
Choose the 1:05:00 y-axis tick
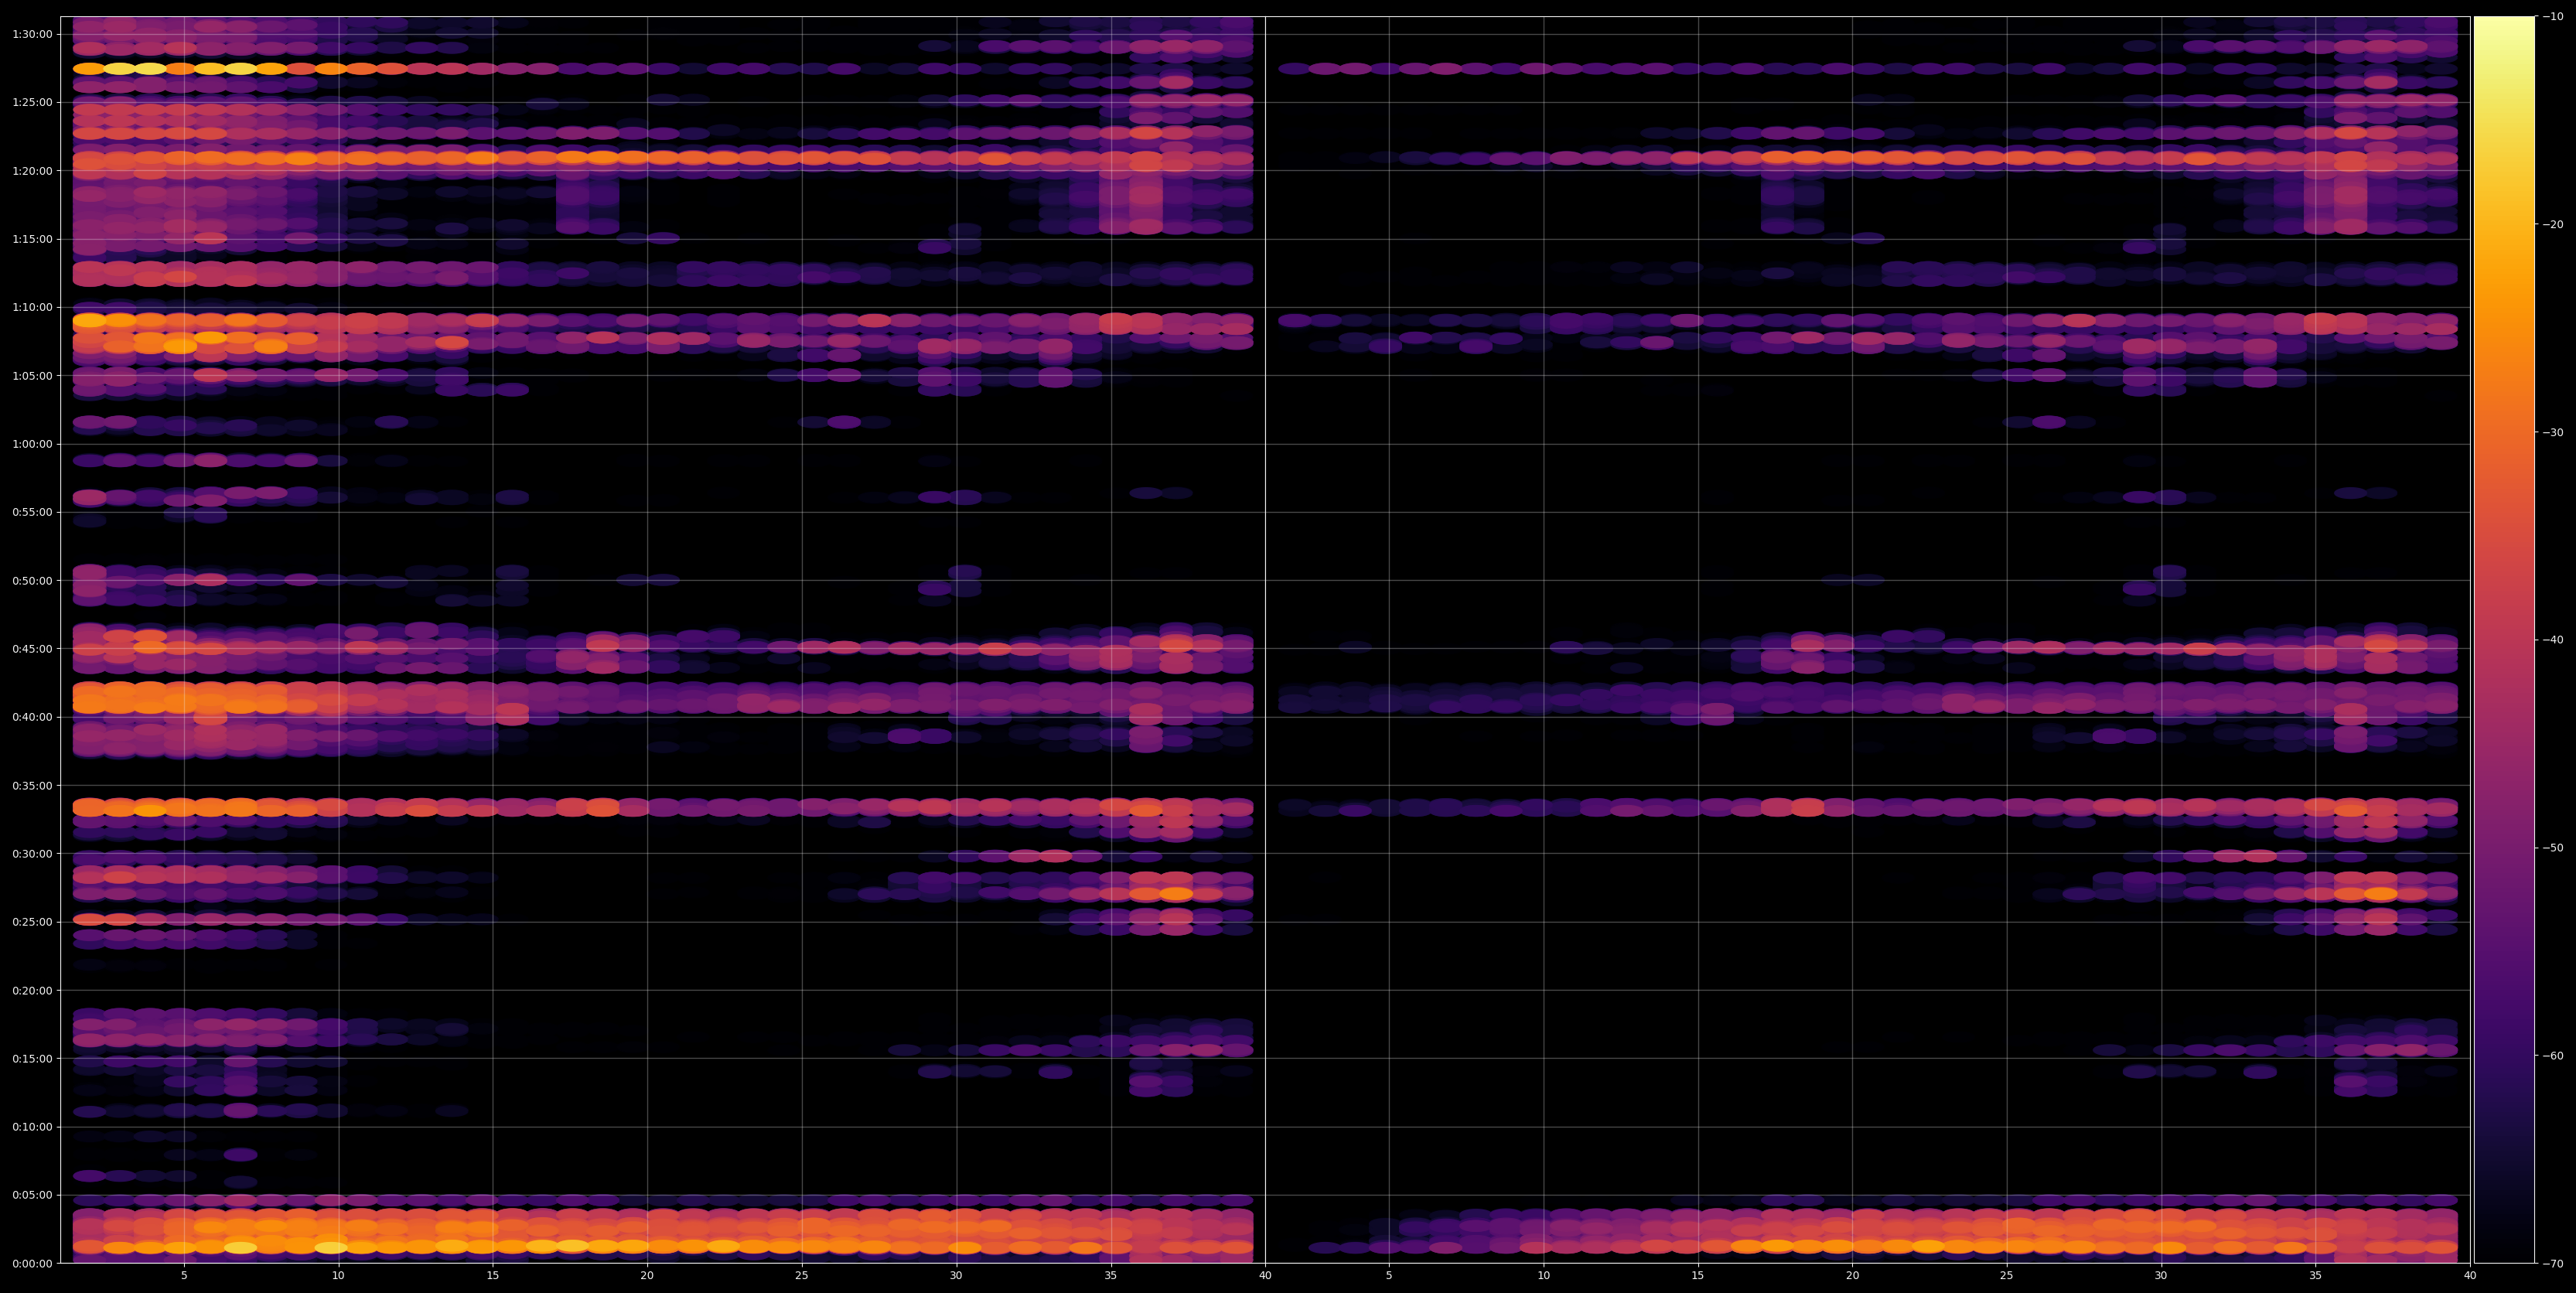click(32, 375)
